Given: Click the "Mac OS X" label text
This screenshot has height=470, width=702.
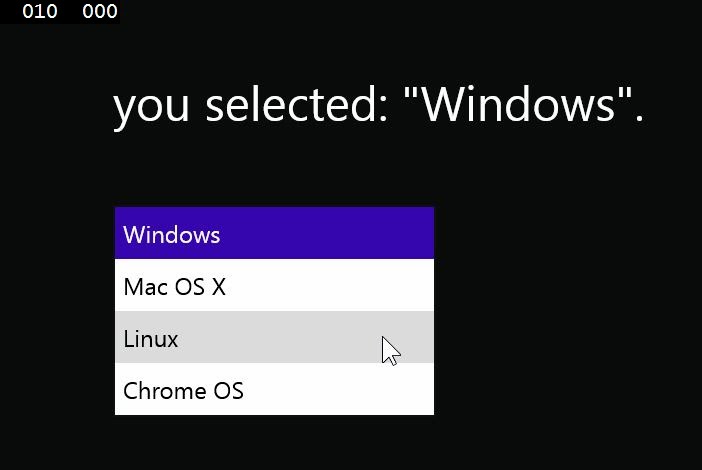Looking at the screenshot, I should click(x=175, y=287).
